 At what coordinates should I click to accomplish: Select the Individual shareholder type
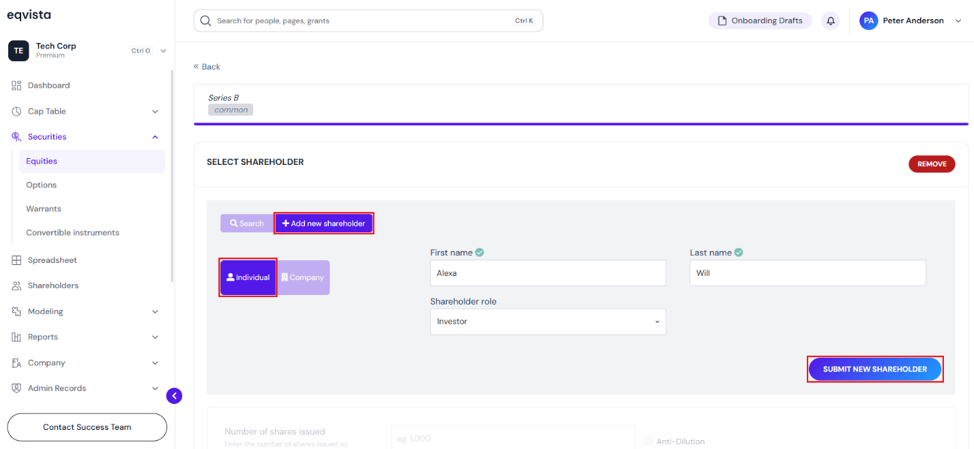click(x=248, y=278)
